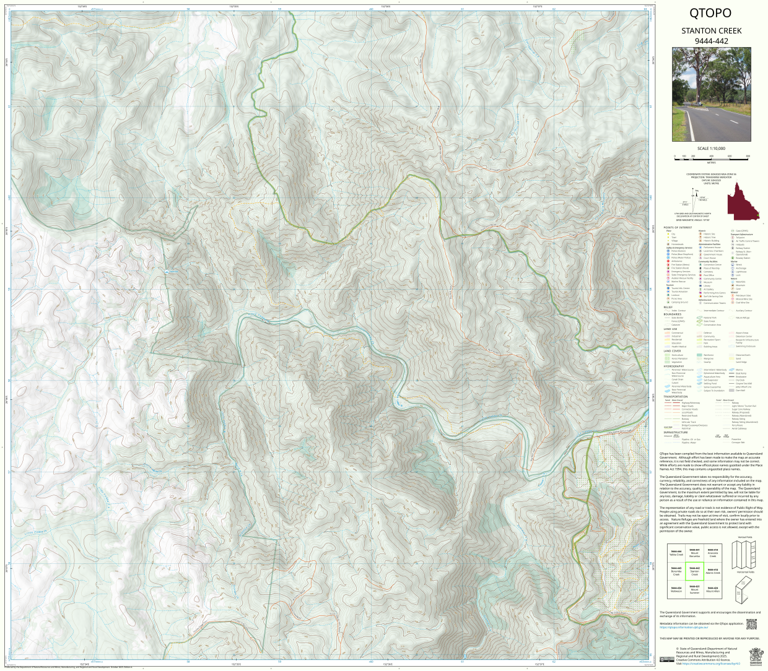
Task: Click the grid and magnetic north diagram
Action: (x=694, y=199)
